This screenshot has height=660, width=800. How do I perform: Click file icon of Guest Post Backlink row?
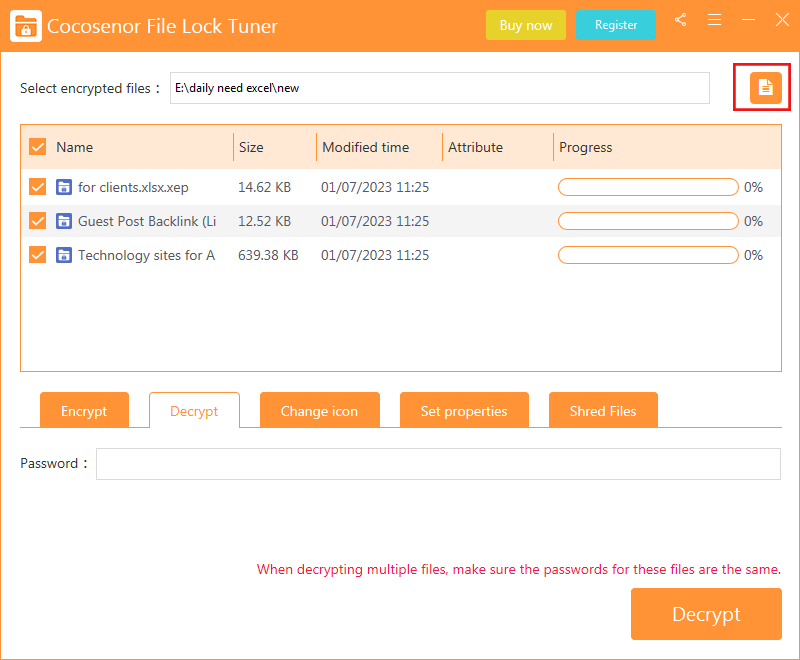[x=64, y=221]
